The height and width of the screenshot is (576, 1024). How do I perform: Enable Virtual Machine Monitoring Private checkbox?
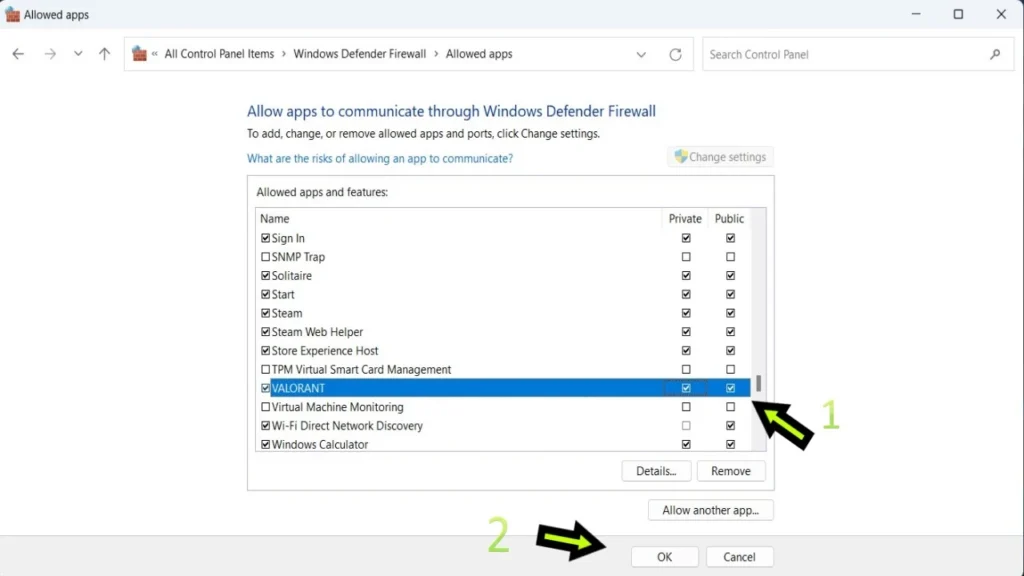click(x=686, y=407)
